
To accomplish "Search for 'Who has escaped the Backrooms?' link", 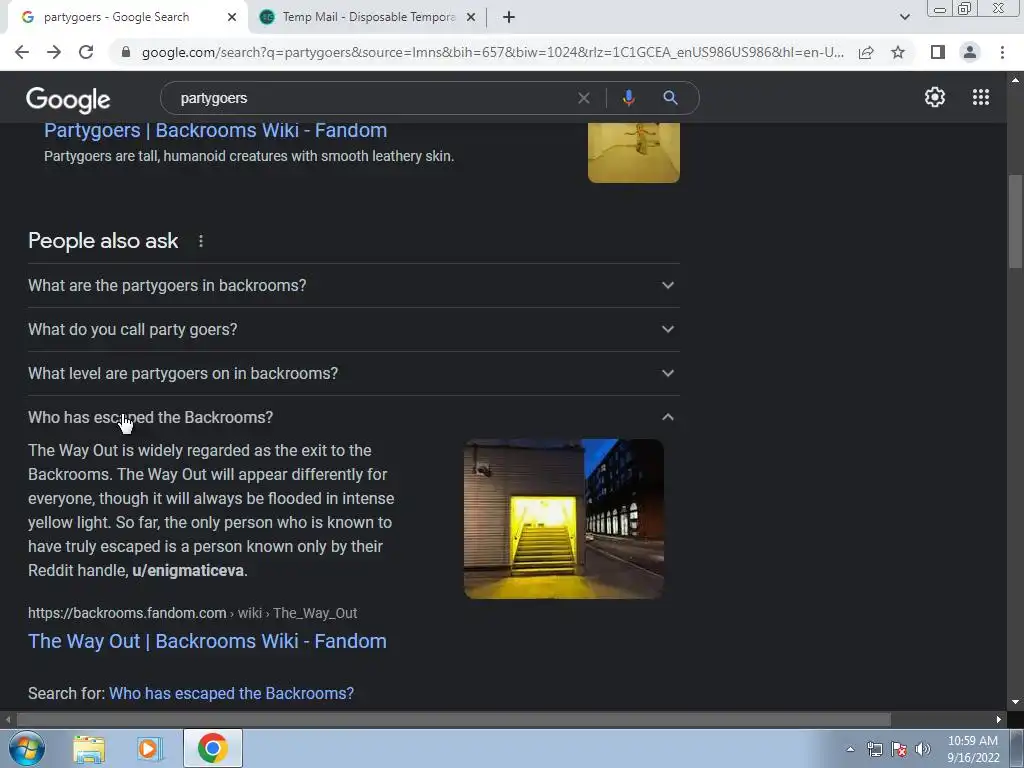I will pyautogui.click(x=231, y=693).
